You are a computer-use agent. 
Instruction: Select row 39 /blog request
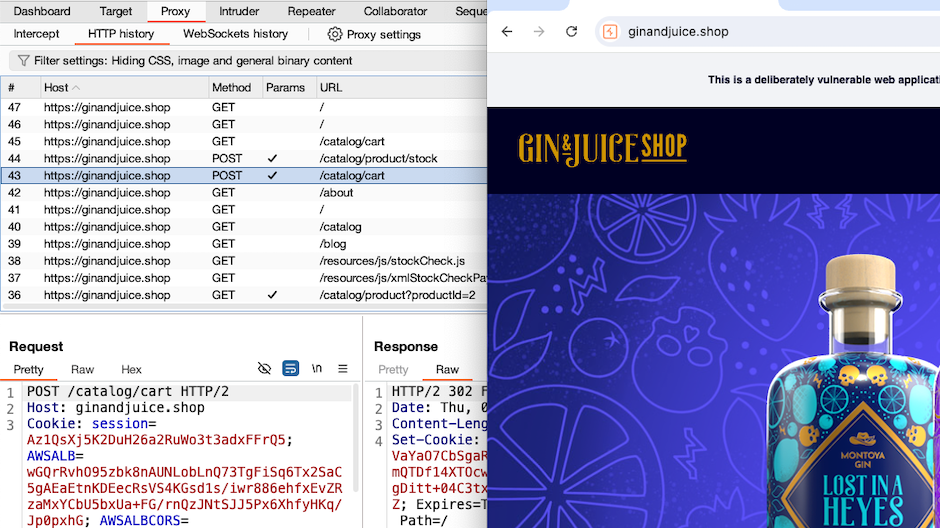click(x=244, y=244)
